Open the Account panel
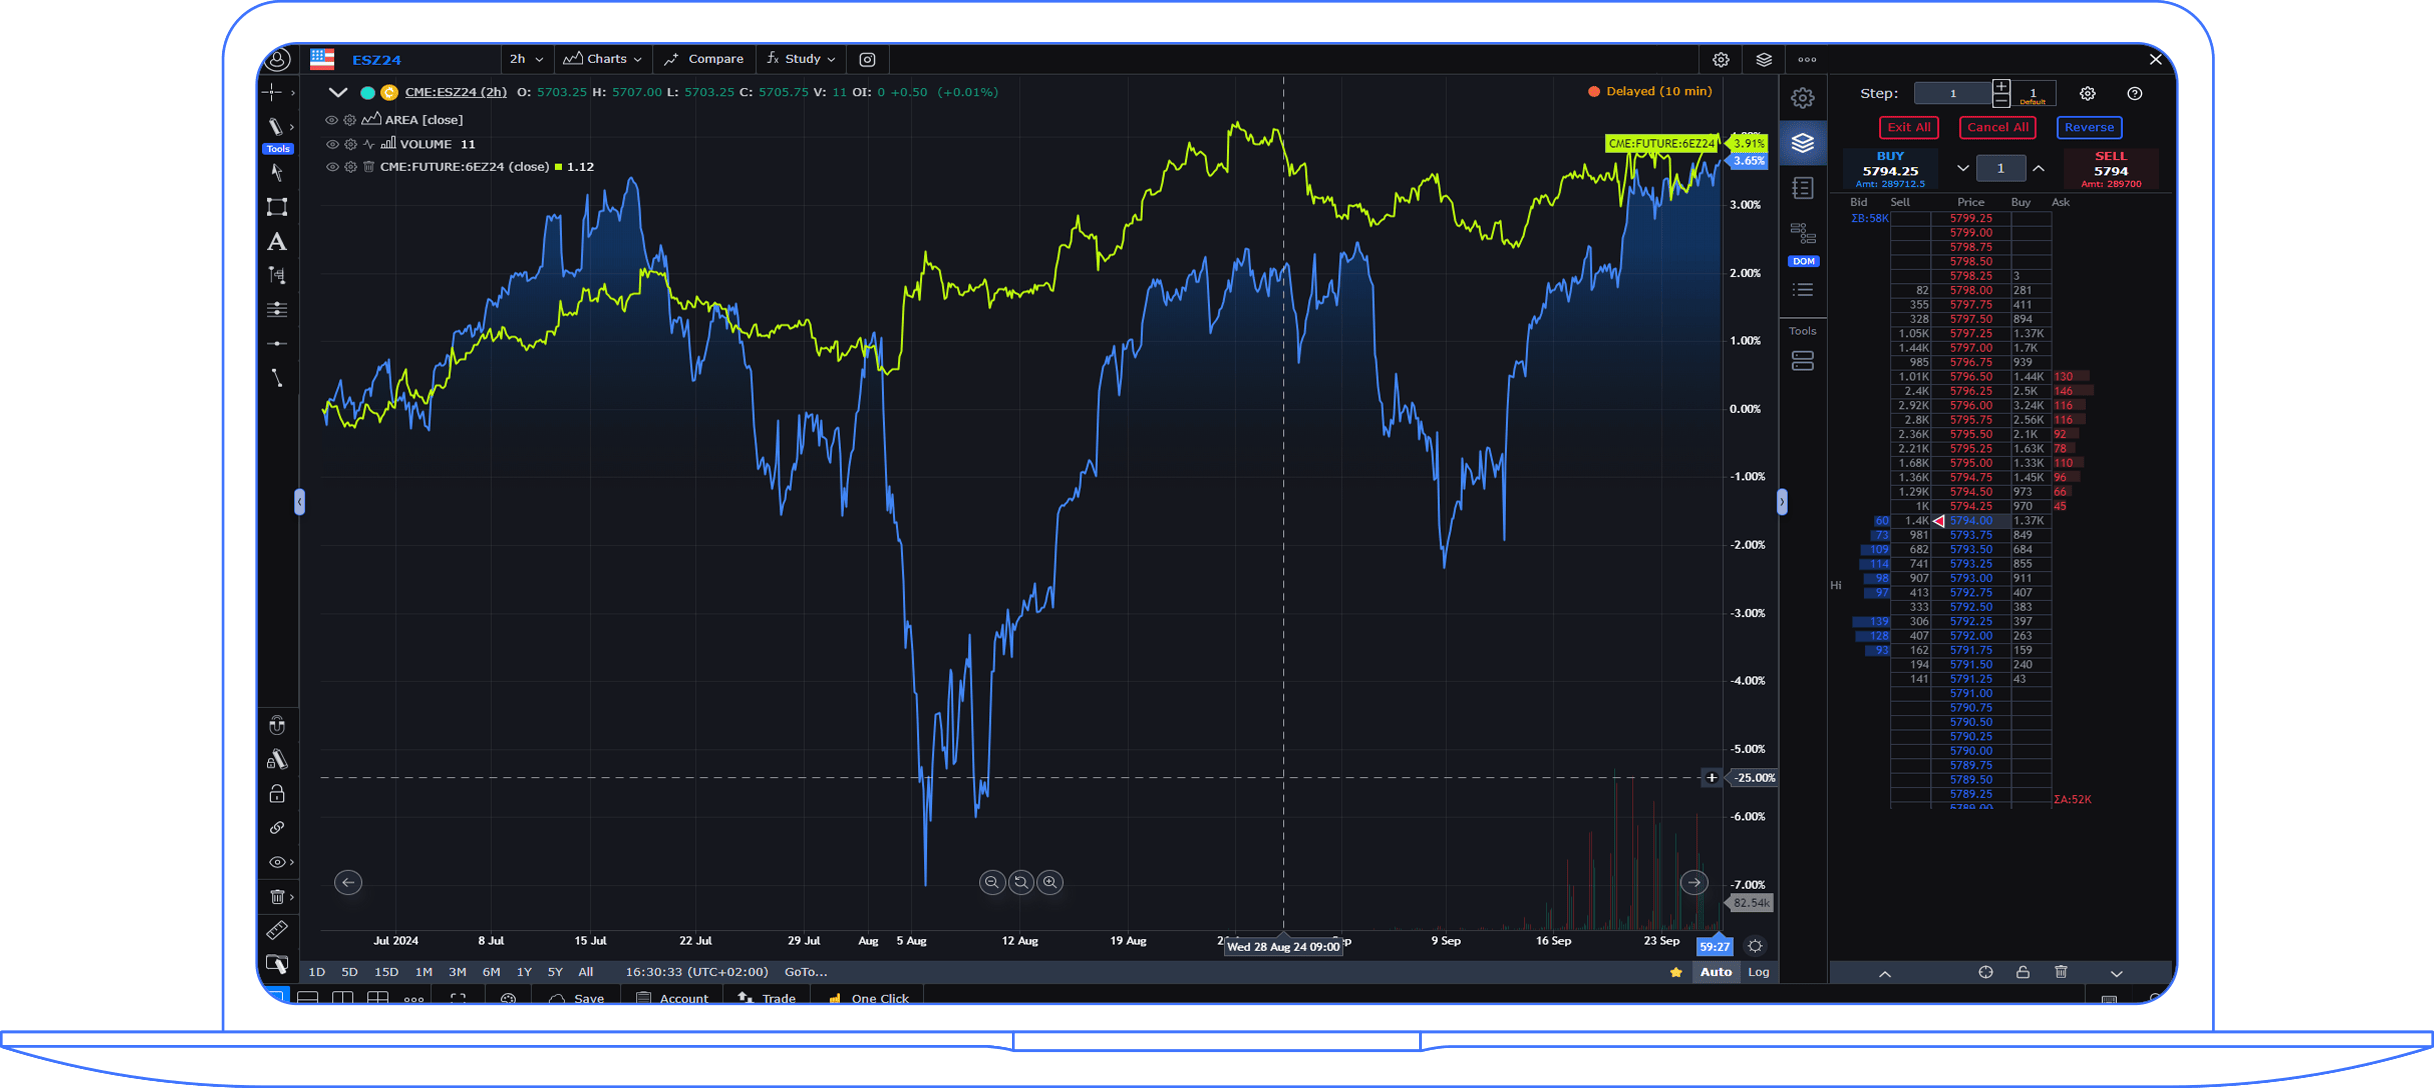The height and width of the screenshot is (1088, 2434). (x=672, y=998)
